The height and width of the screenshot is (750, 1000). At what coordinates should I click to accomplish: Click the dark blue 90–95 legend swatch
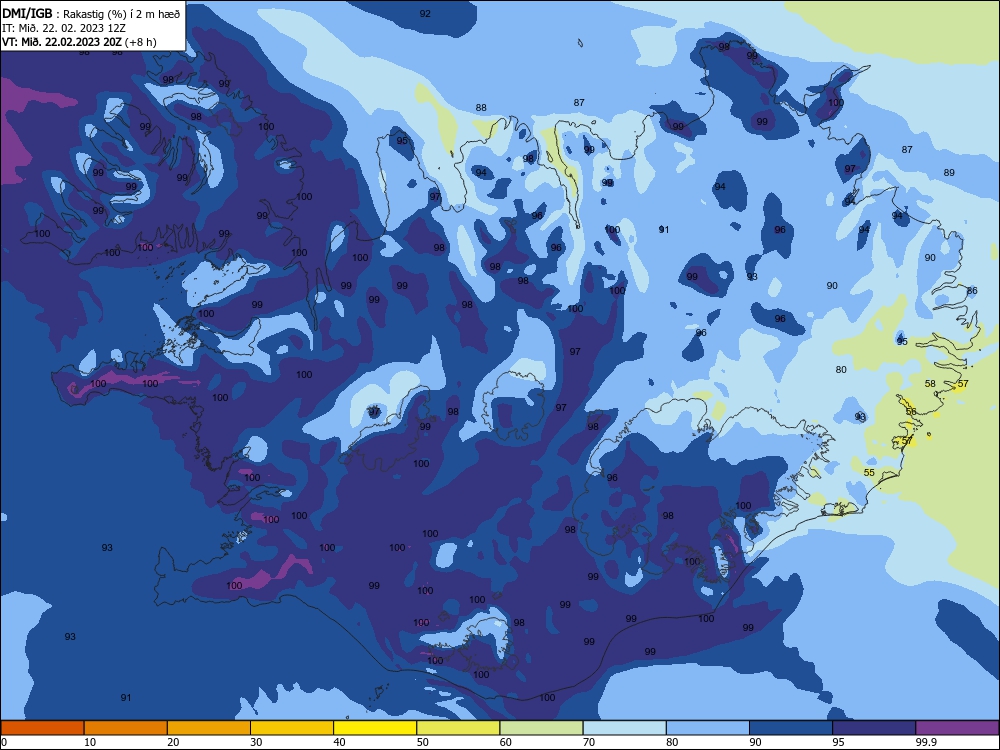[x=791, y=728]
